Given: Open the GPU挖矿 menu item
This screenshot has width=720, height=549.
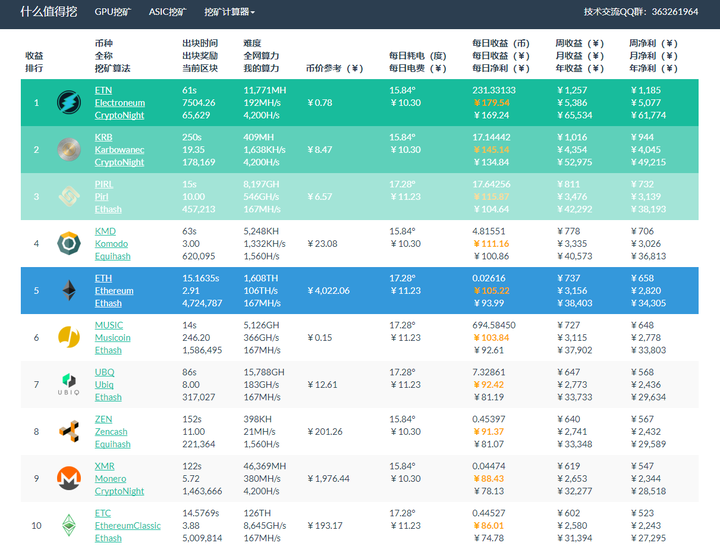Looking at the screenshot, I should tap(112, 12).
